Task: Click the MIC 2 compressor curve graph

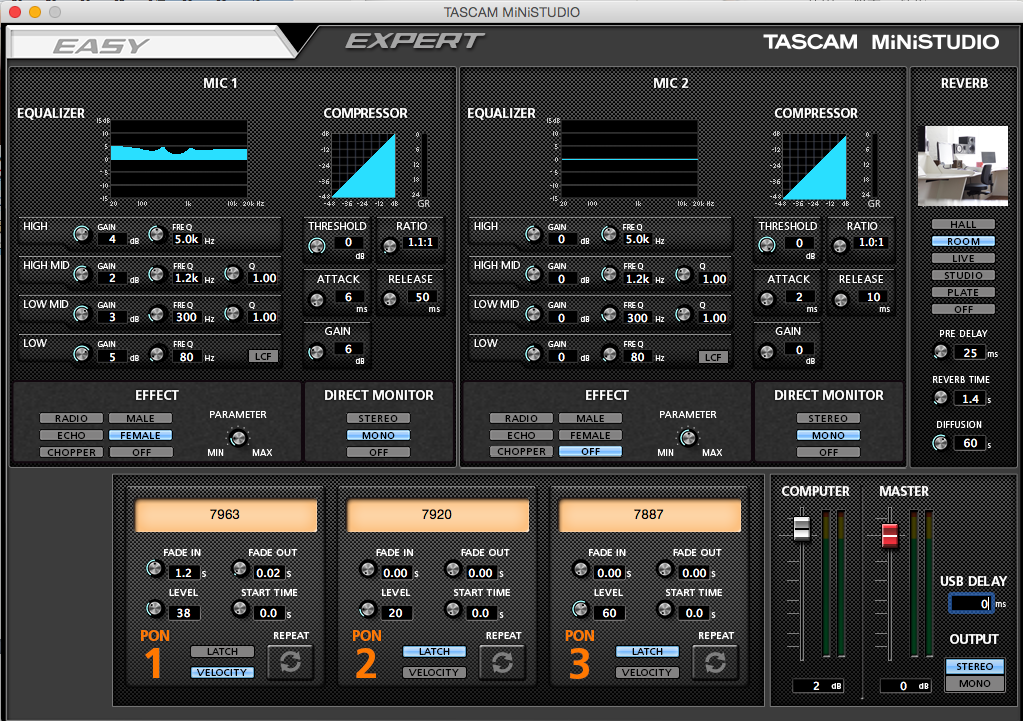Action: pyautogui.click(x=815, y=166)
